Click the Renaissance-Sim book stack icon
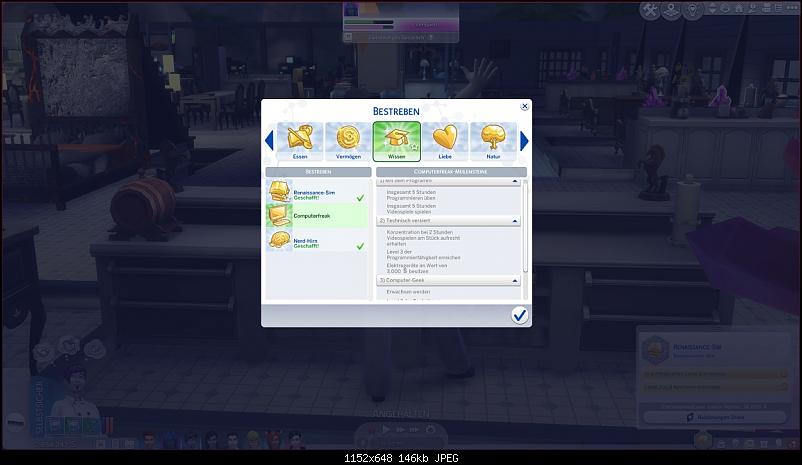Screen dimensions: 802x465 279,191
